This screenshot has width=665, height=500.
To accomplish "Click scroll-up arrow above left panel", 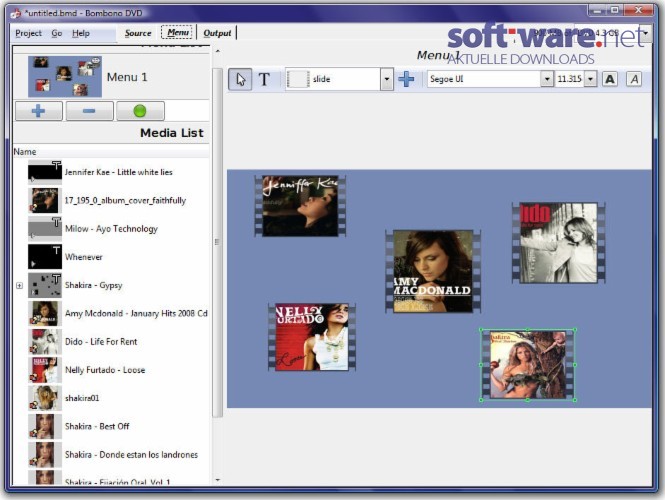I will (218, 51).
